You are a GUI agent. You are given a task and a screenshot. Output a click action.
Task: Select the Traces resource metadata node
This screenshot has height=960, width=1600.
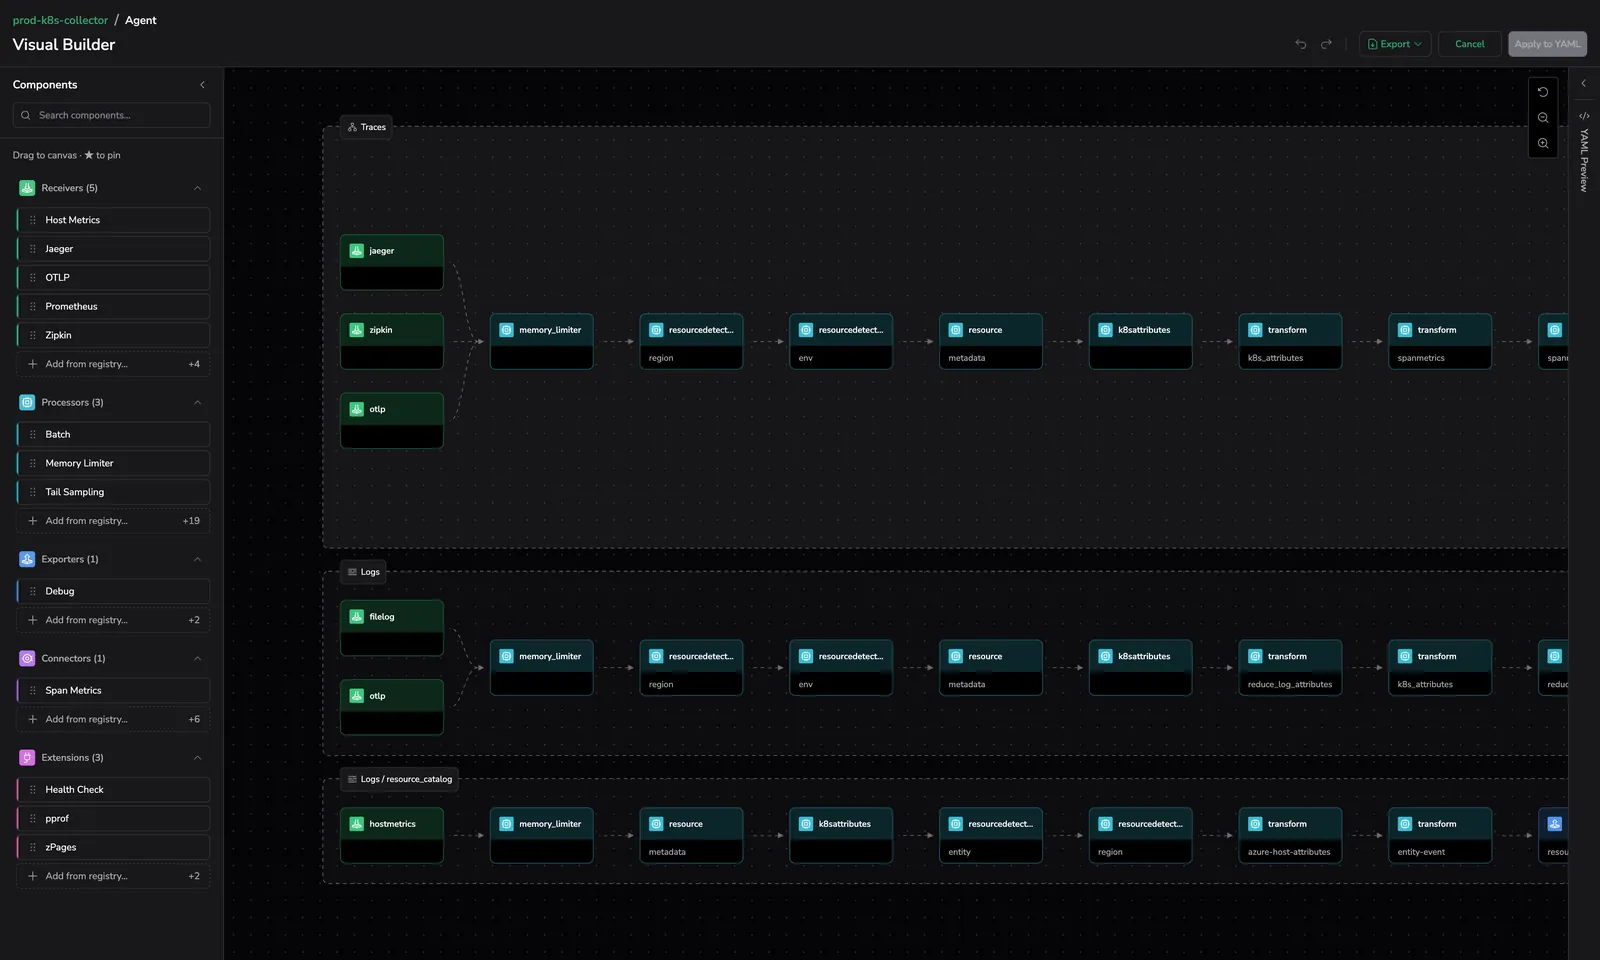click(990, 341)
